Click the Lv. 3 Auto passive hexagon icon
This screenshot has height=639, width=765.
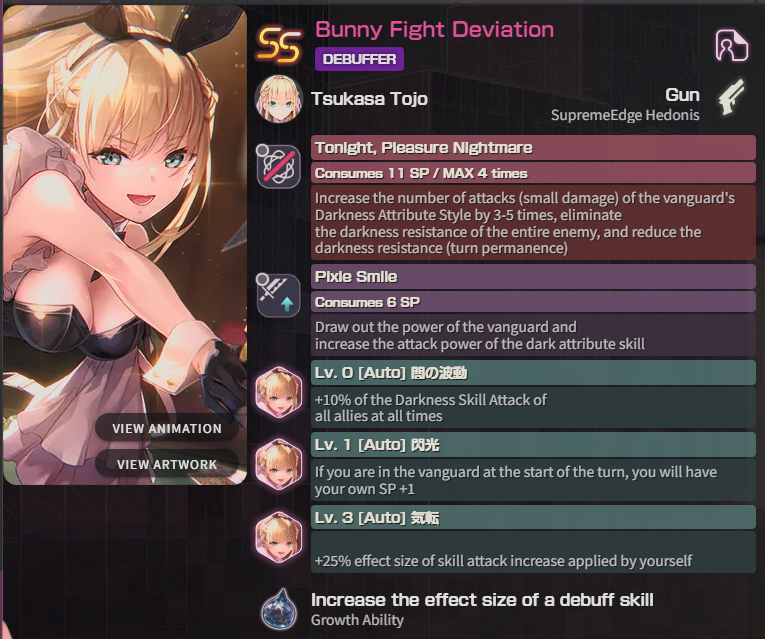[x=279, y=537]
